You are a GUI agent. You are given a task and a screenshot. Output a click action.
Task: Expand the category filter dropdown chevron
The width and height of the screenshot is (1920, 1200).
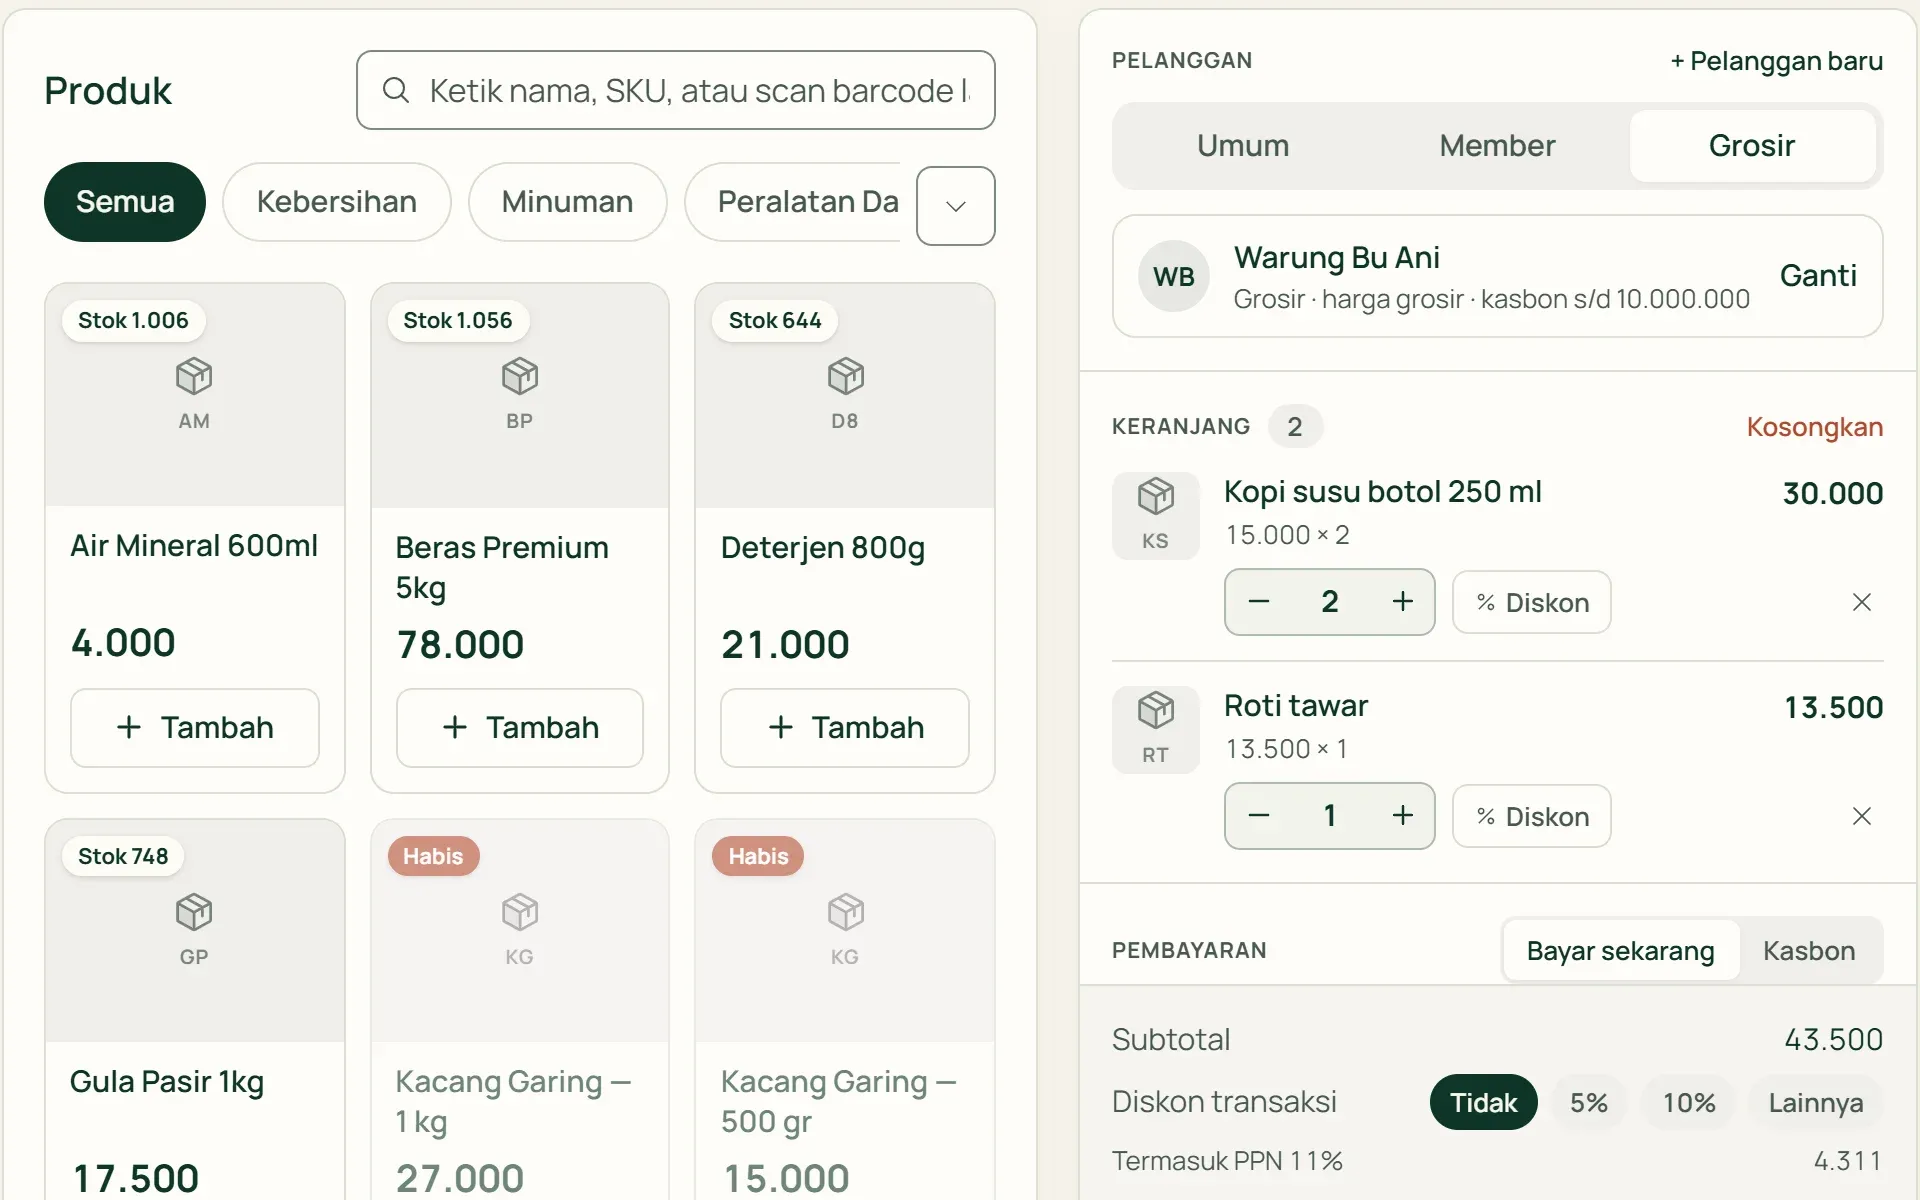click(x=956, y=206)
